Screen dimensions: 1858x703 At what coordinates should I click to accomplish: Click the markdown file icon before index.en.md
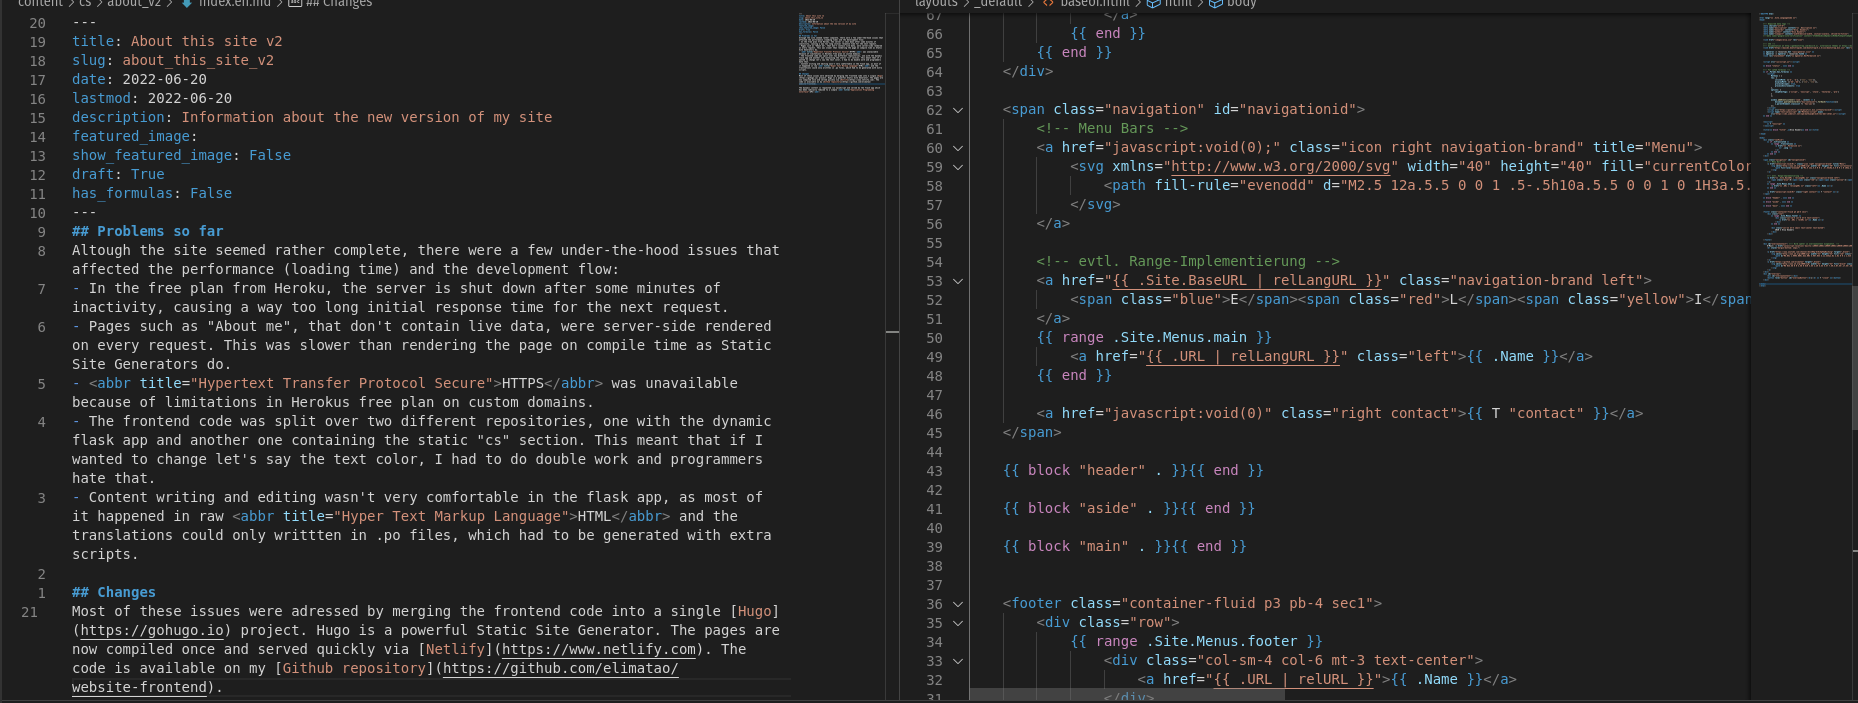tap(188, 4)
